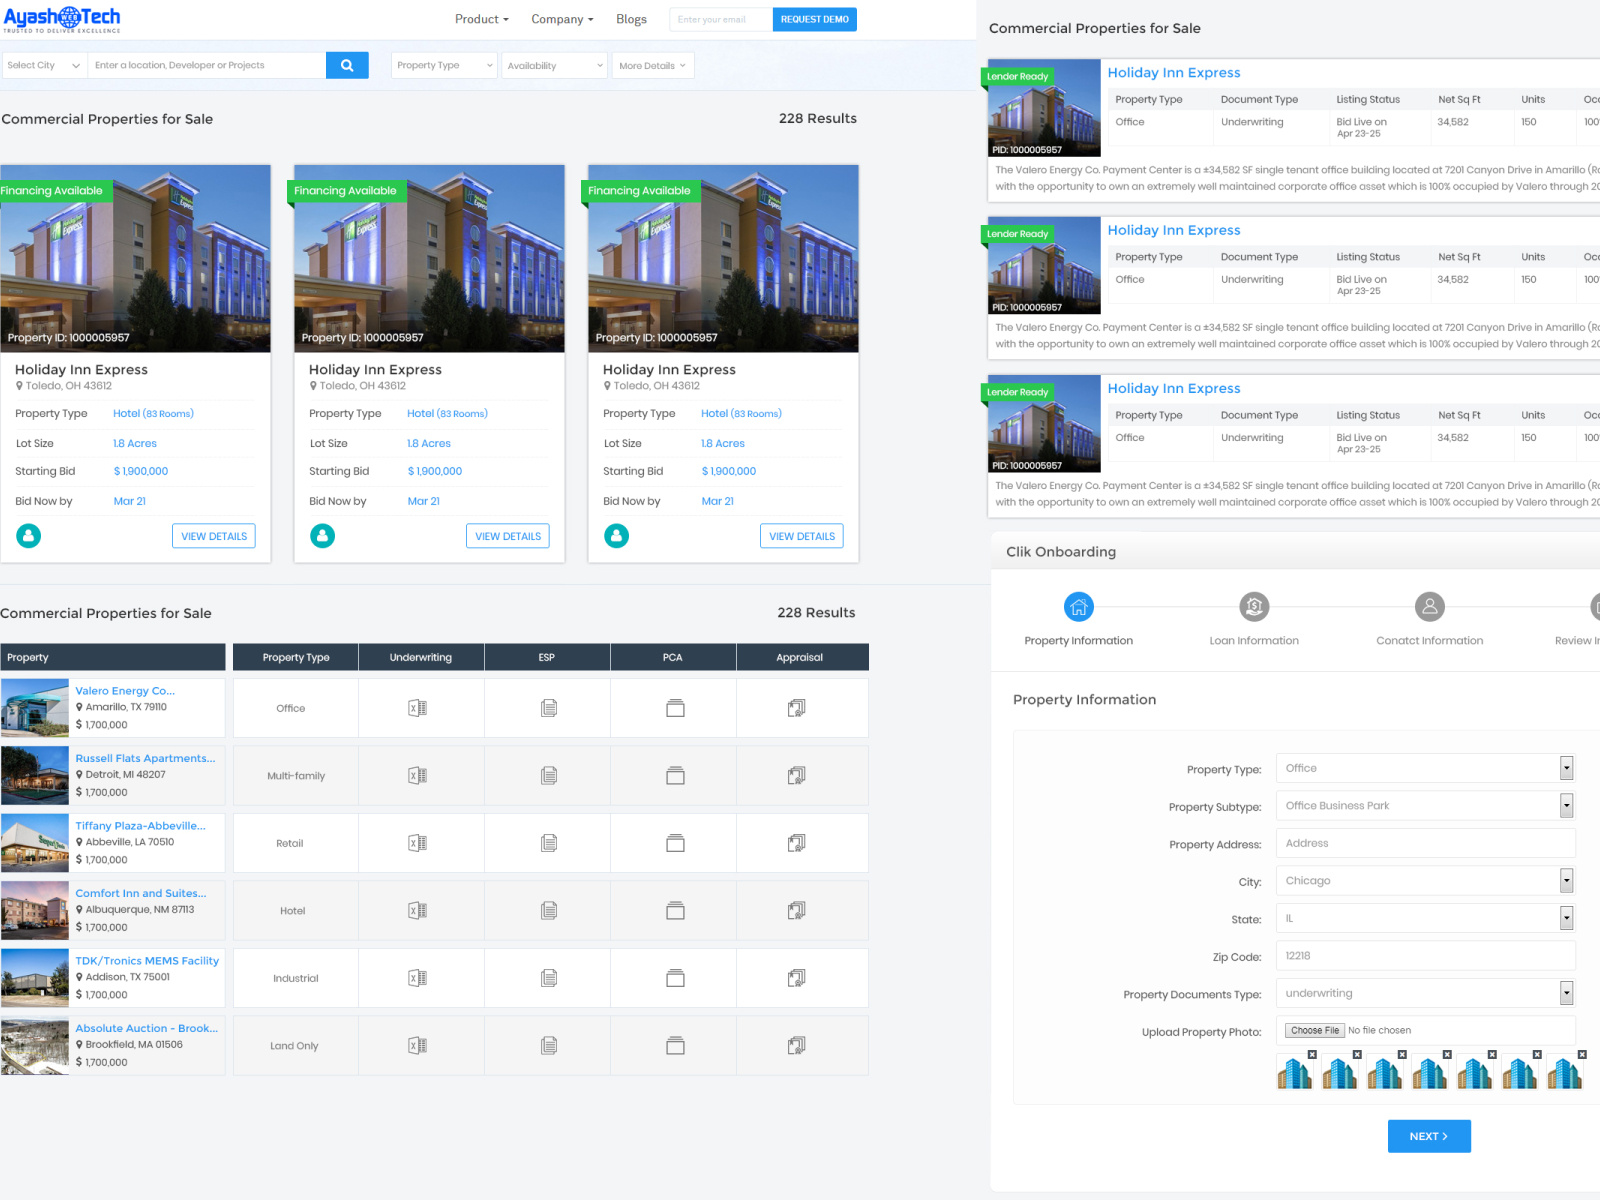Click the blue search magnifier icon
The width and height of the screenshot is (1600, 1200).
click(347, 64)
